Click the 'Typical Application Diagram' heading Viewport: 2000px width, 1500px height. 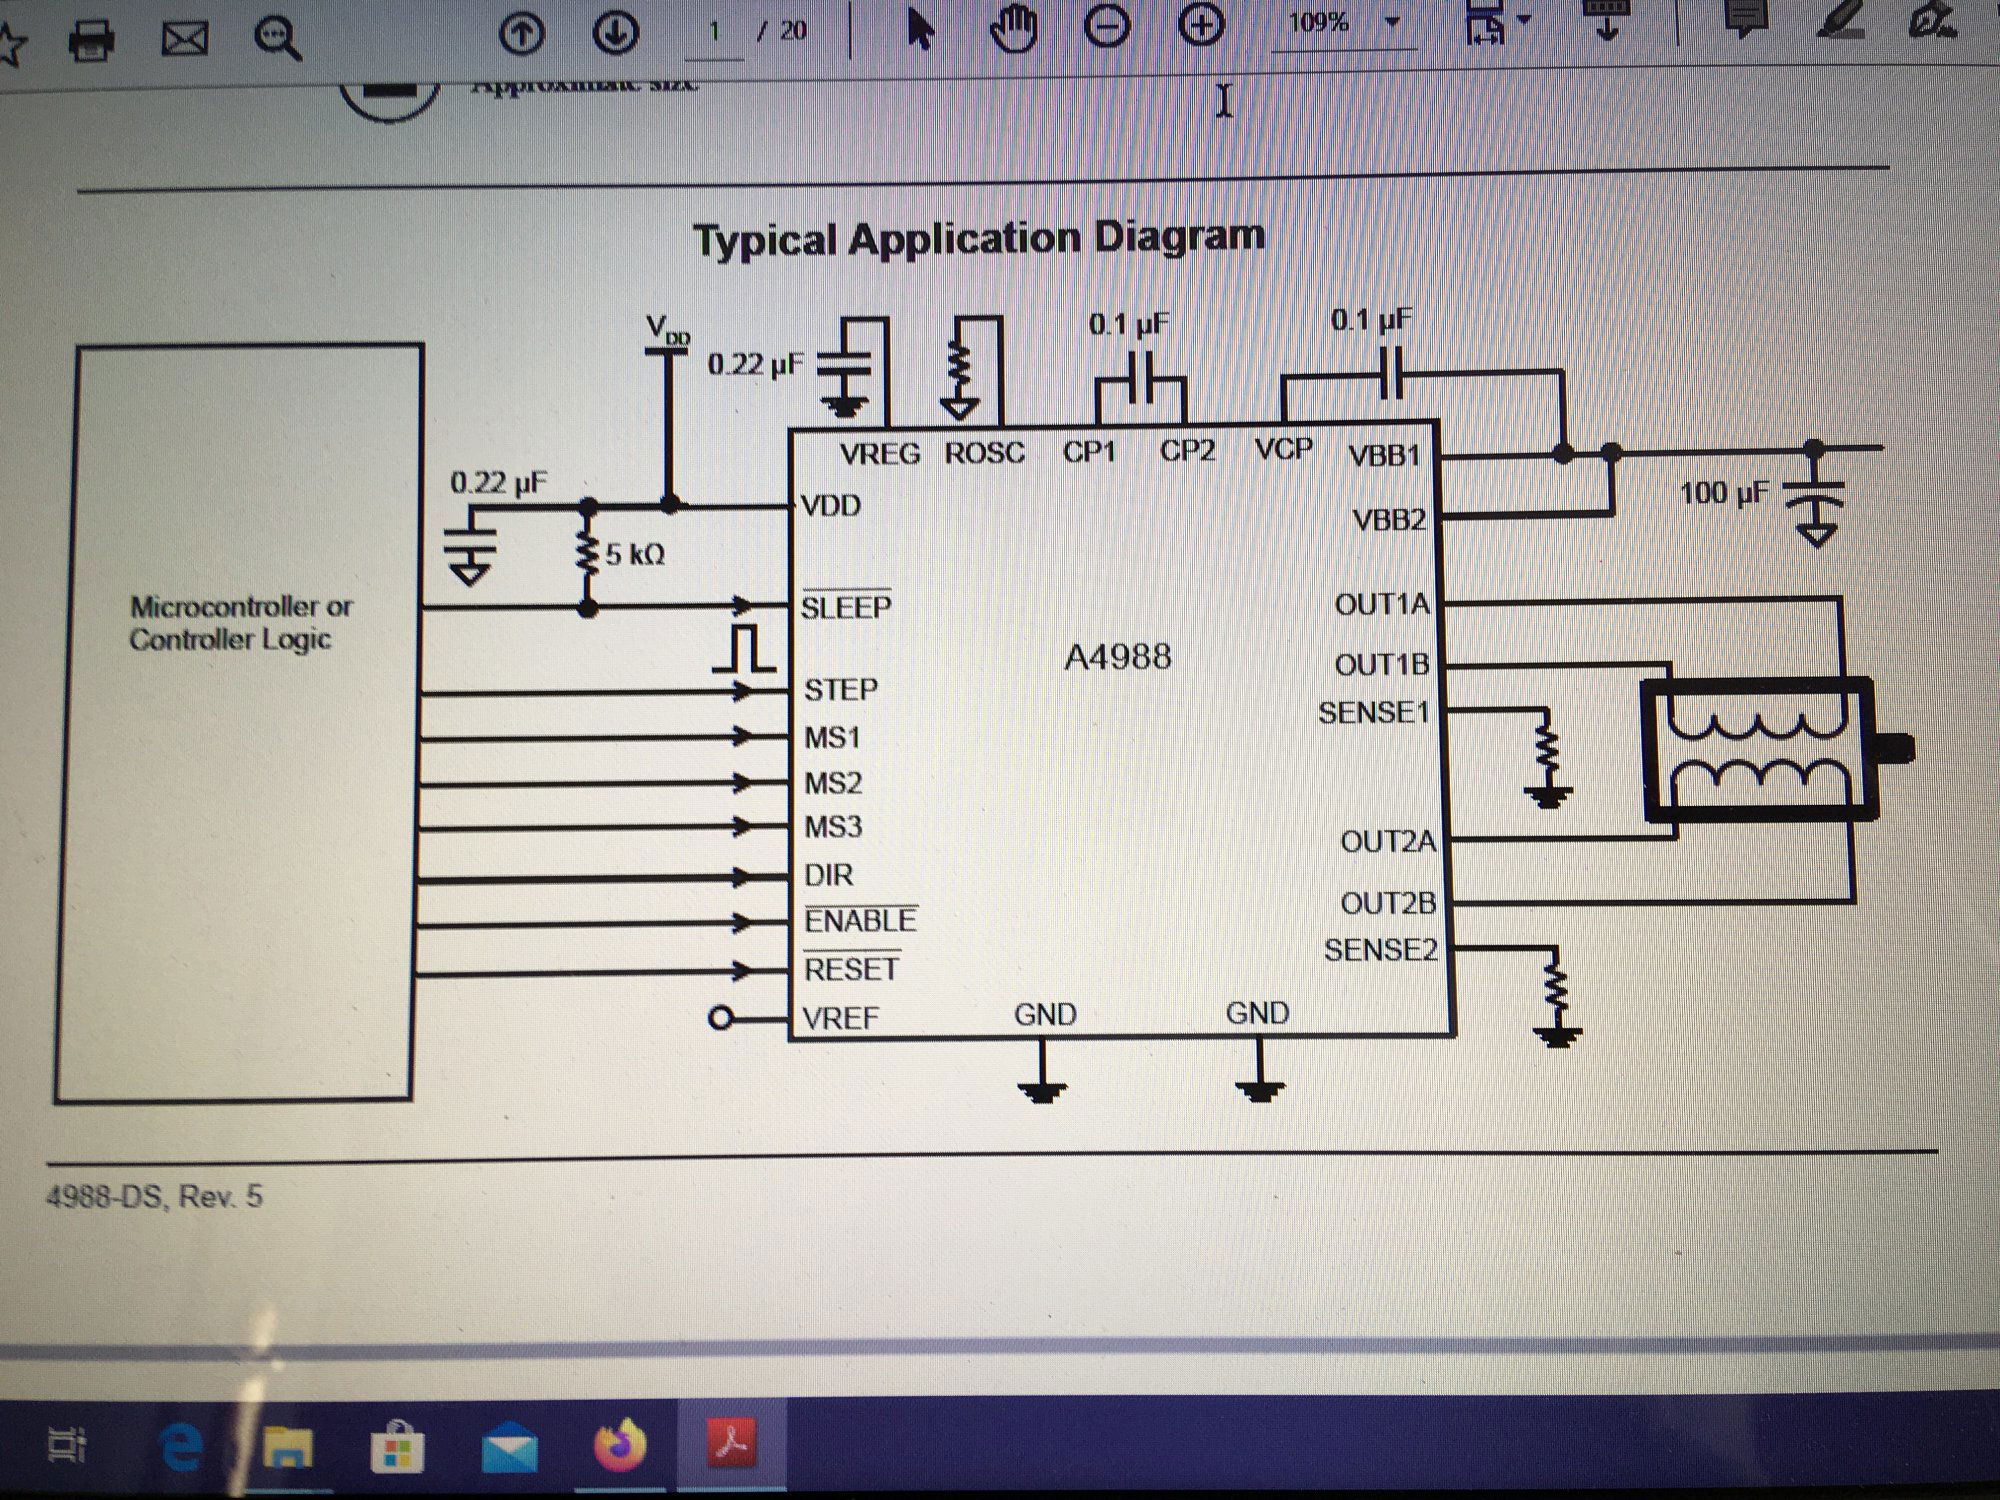[979, 238]
